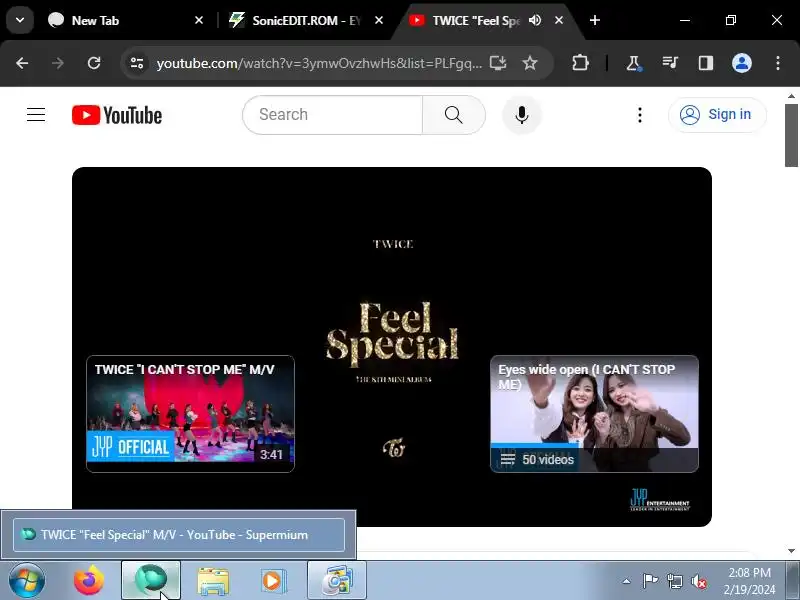Select the Supermium window taskbar preview

(x=179, y=535)
